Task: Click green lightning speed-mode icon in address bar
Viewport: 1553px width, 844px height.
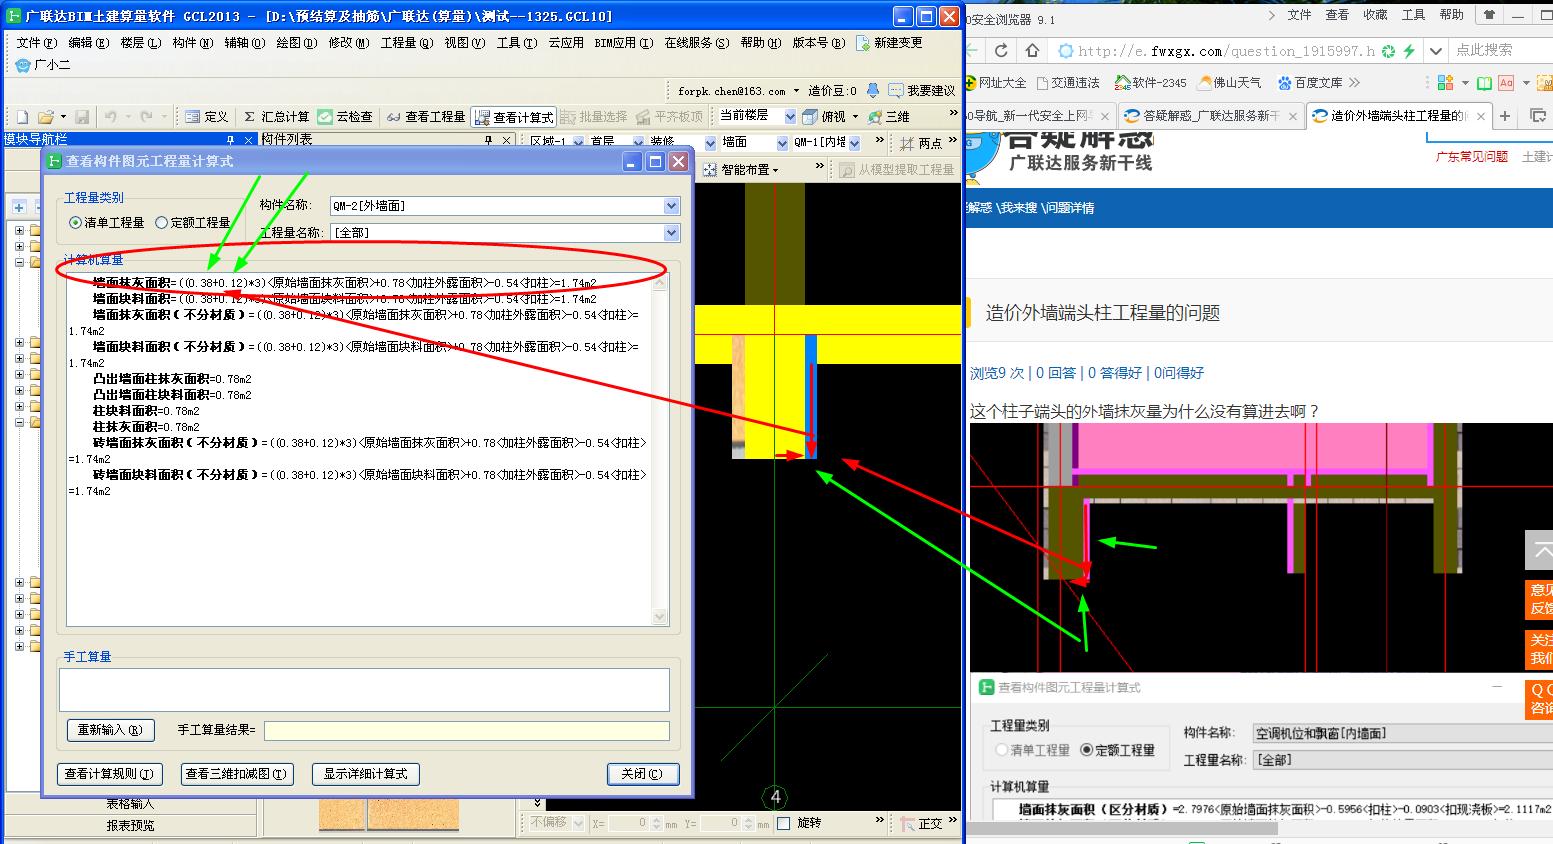Action: coord(1409,51)
